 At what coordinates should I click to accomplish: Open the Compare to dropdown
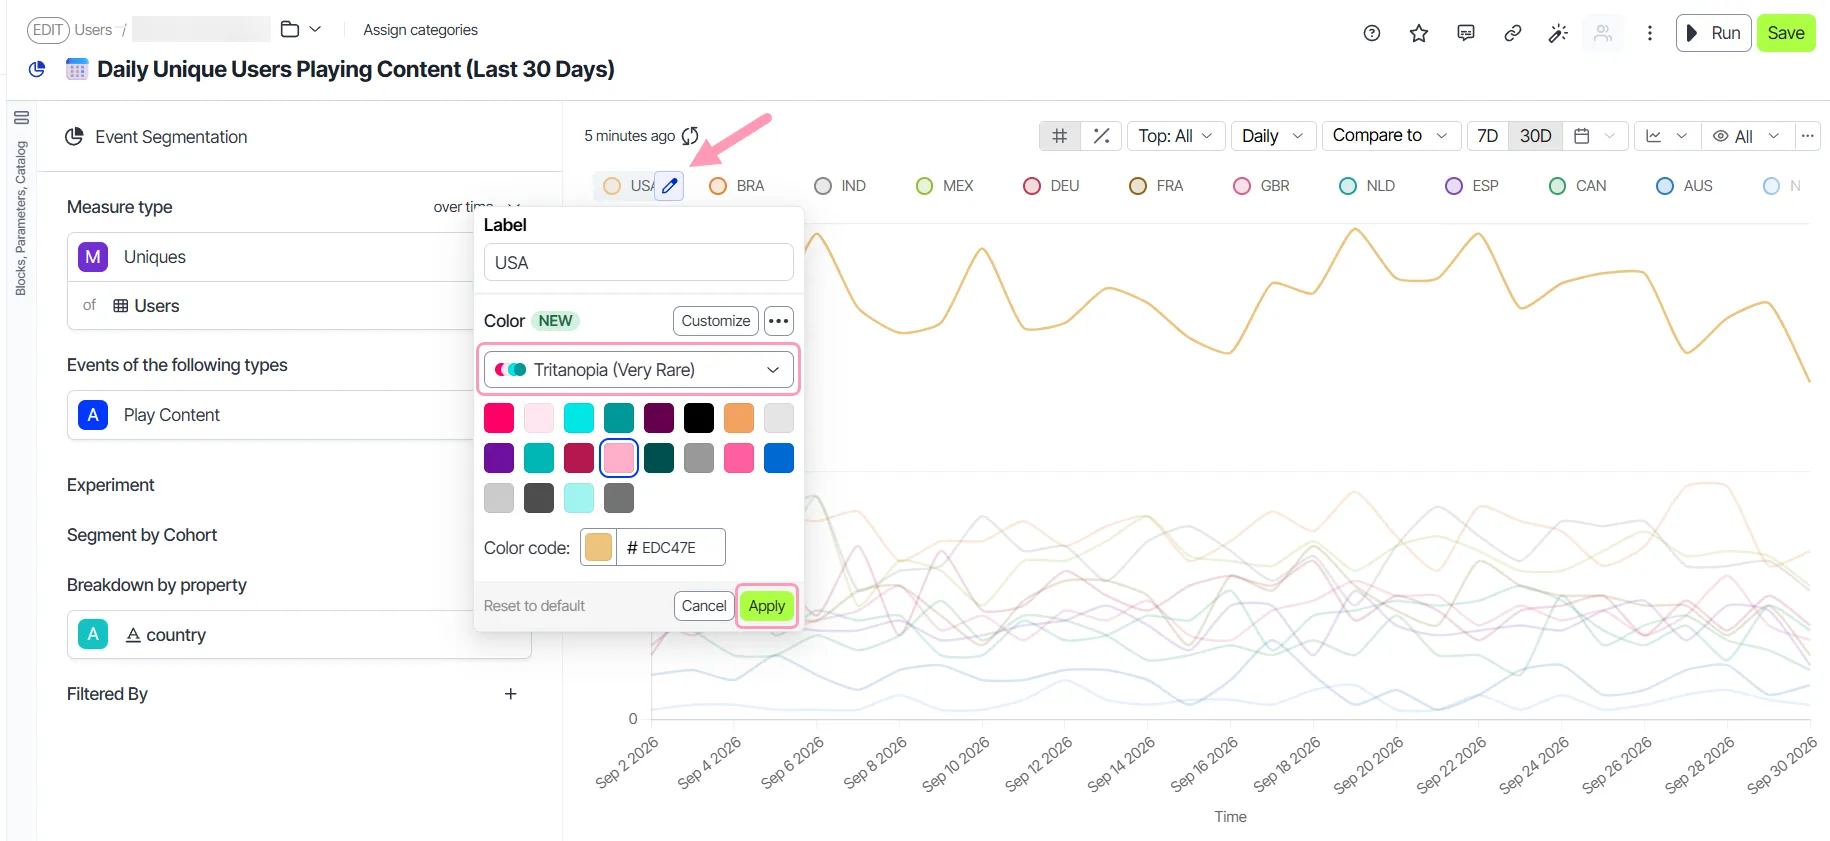click(x=1391, y=136)
